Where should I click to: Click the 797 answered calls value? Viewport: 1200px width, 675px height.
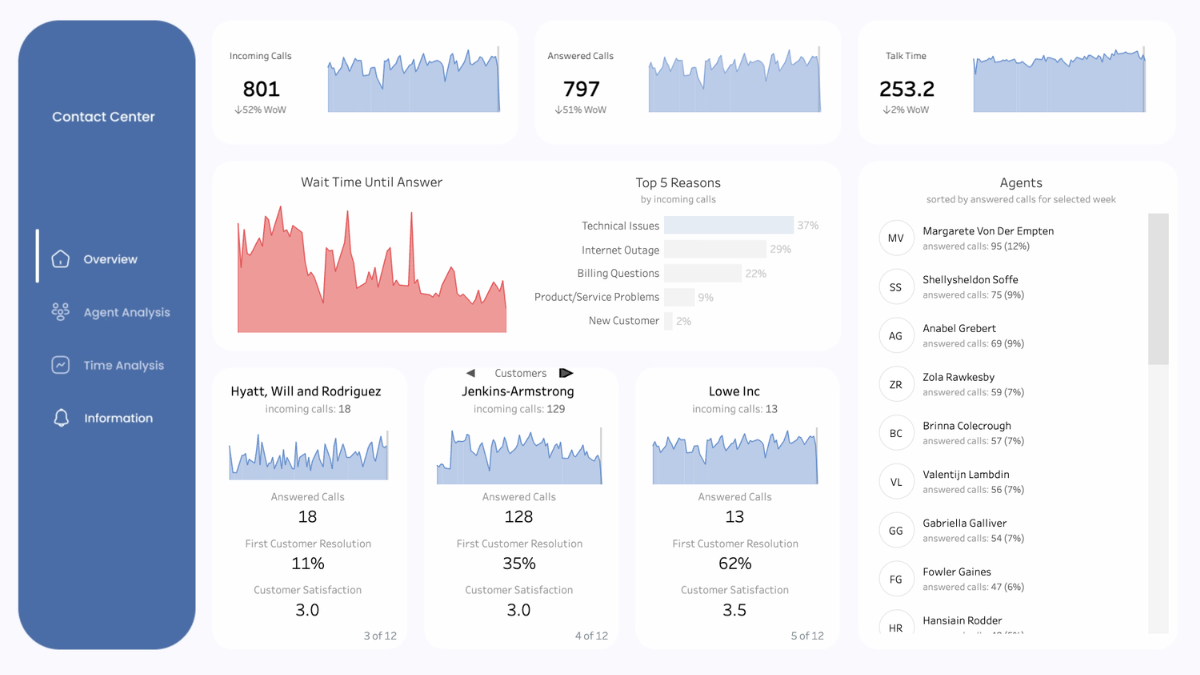click(x=581, y=89)
